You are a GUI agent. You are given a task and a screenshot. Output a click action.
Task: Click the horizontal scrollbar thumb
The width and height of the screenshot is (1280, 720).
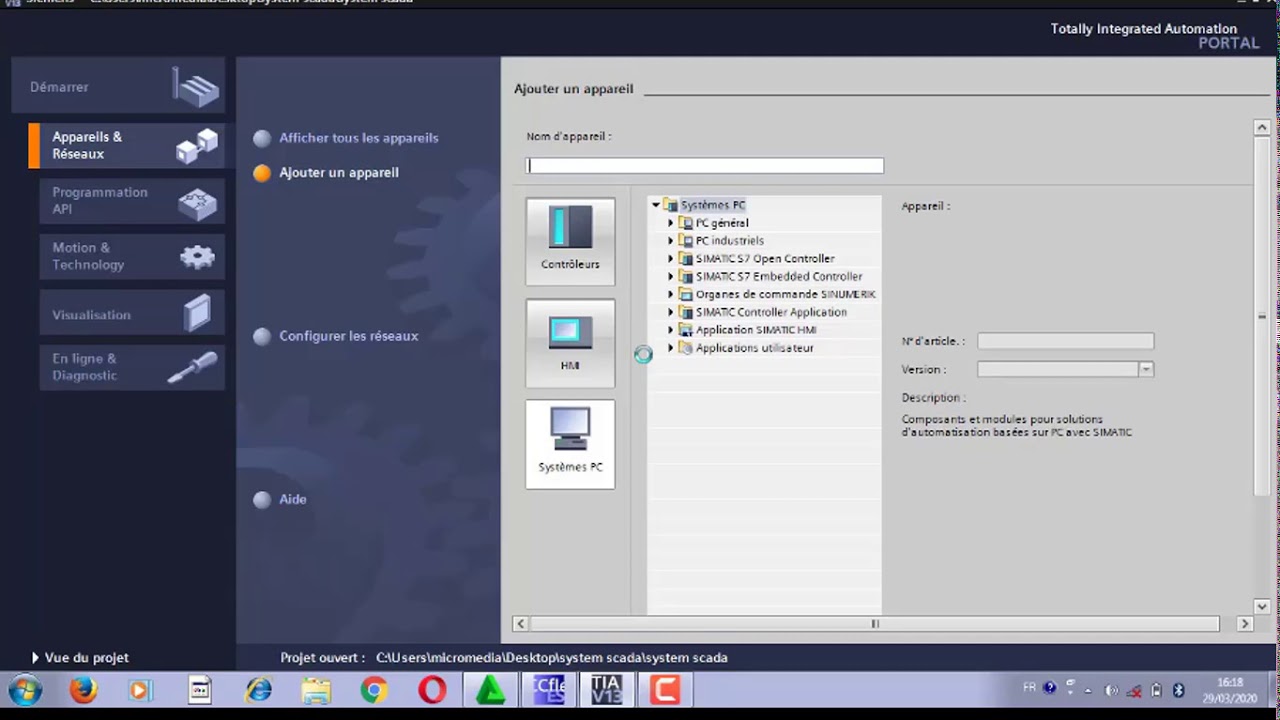[x=874, y=624]
